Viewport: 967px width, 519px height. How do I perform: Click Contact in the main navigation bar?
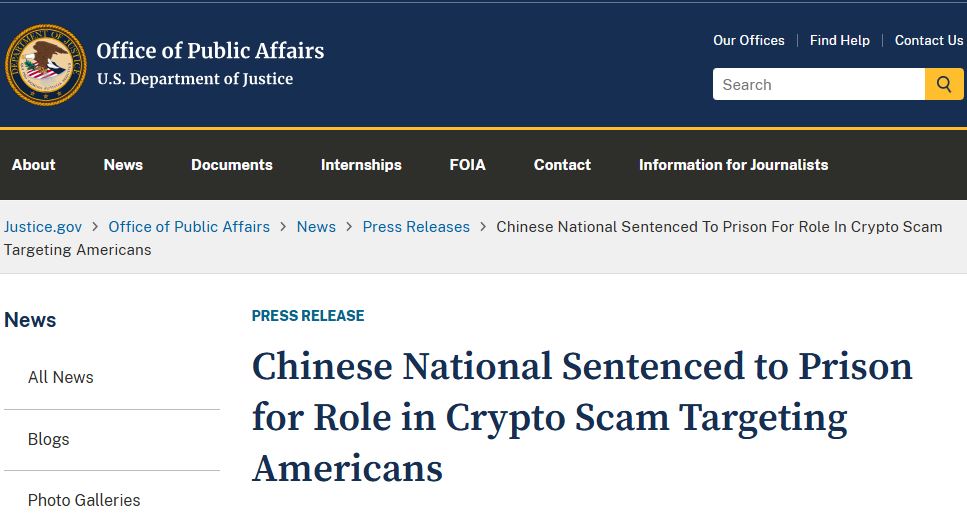pos(562,165)
